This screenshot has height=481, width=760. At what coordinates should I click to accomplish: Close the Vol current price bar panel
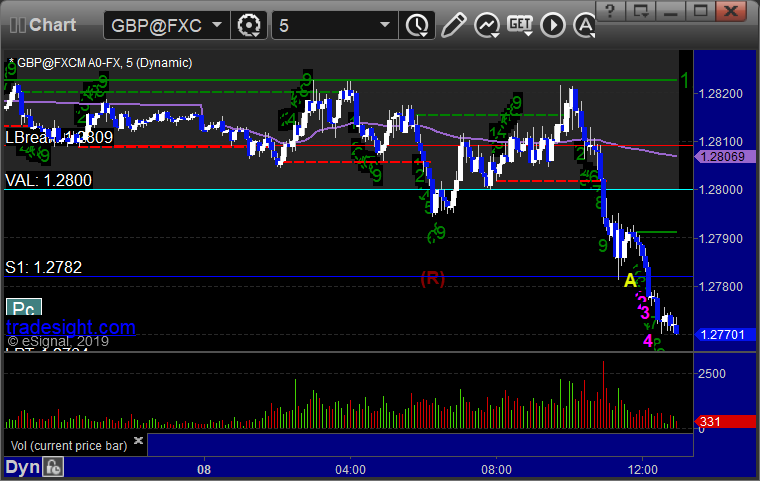(138, 440)
